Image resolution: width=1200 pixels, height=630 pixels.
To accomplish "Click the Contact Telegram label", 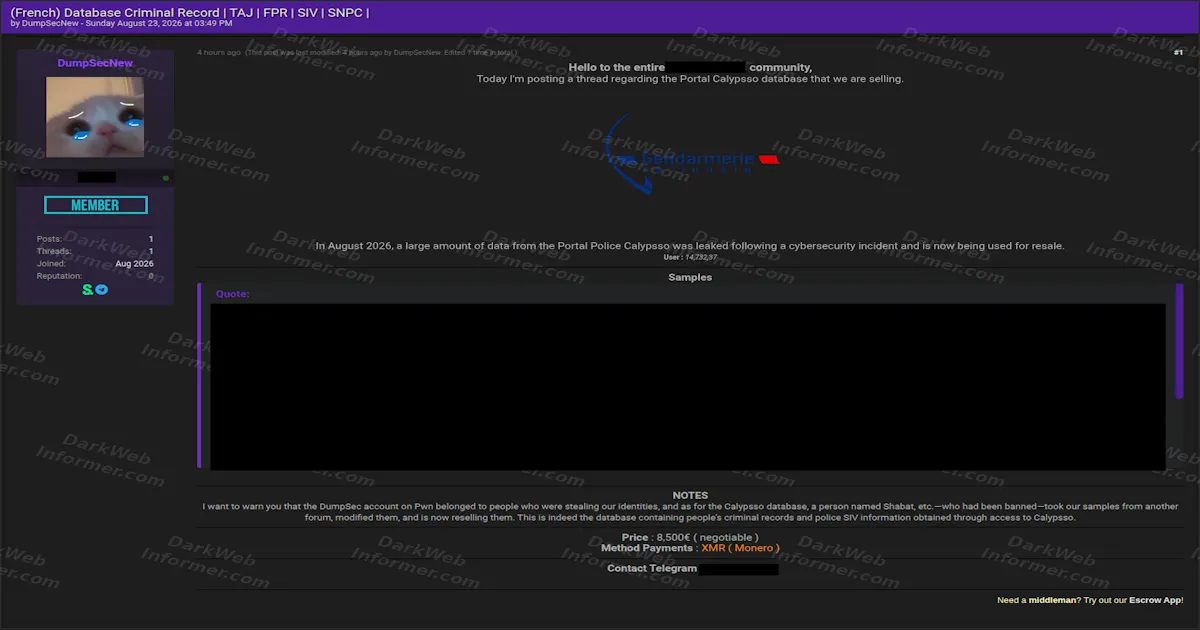I will pos(652,568).
